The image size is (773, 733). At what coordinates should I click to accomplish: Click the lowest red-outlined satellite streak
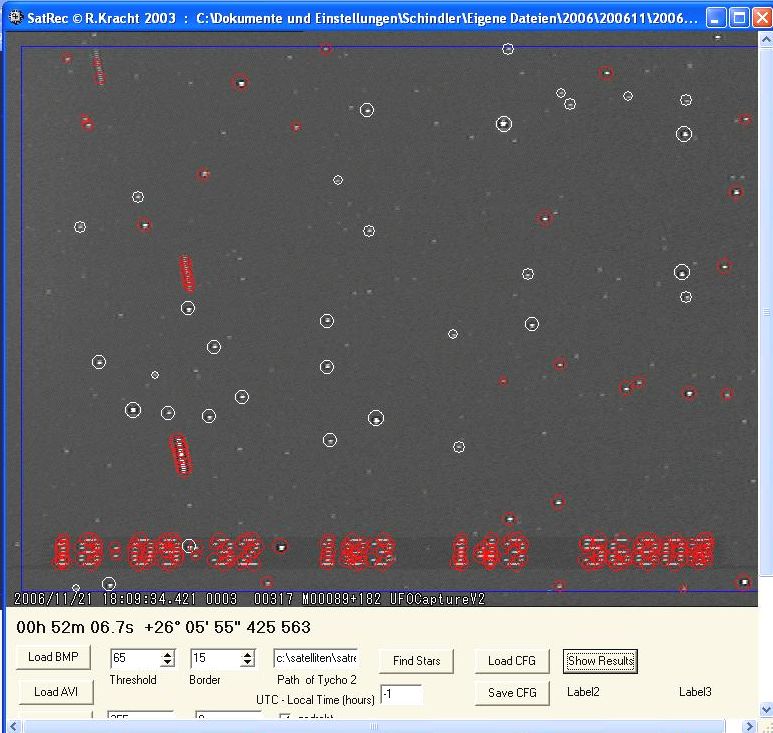pyautogui.click(x=180, y=454)
